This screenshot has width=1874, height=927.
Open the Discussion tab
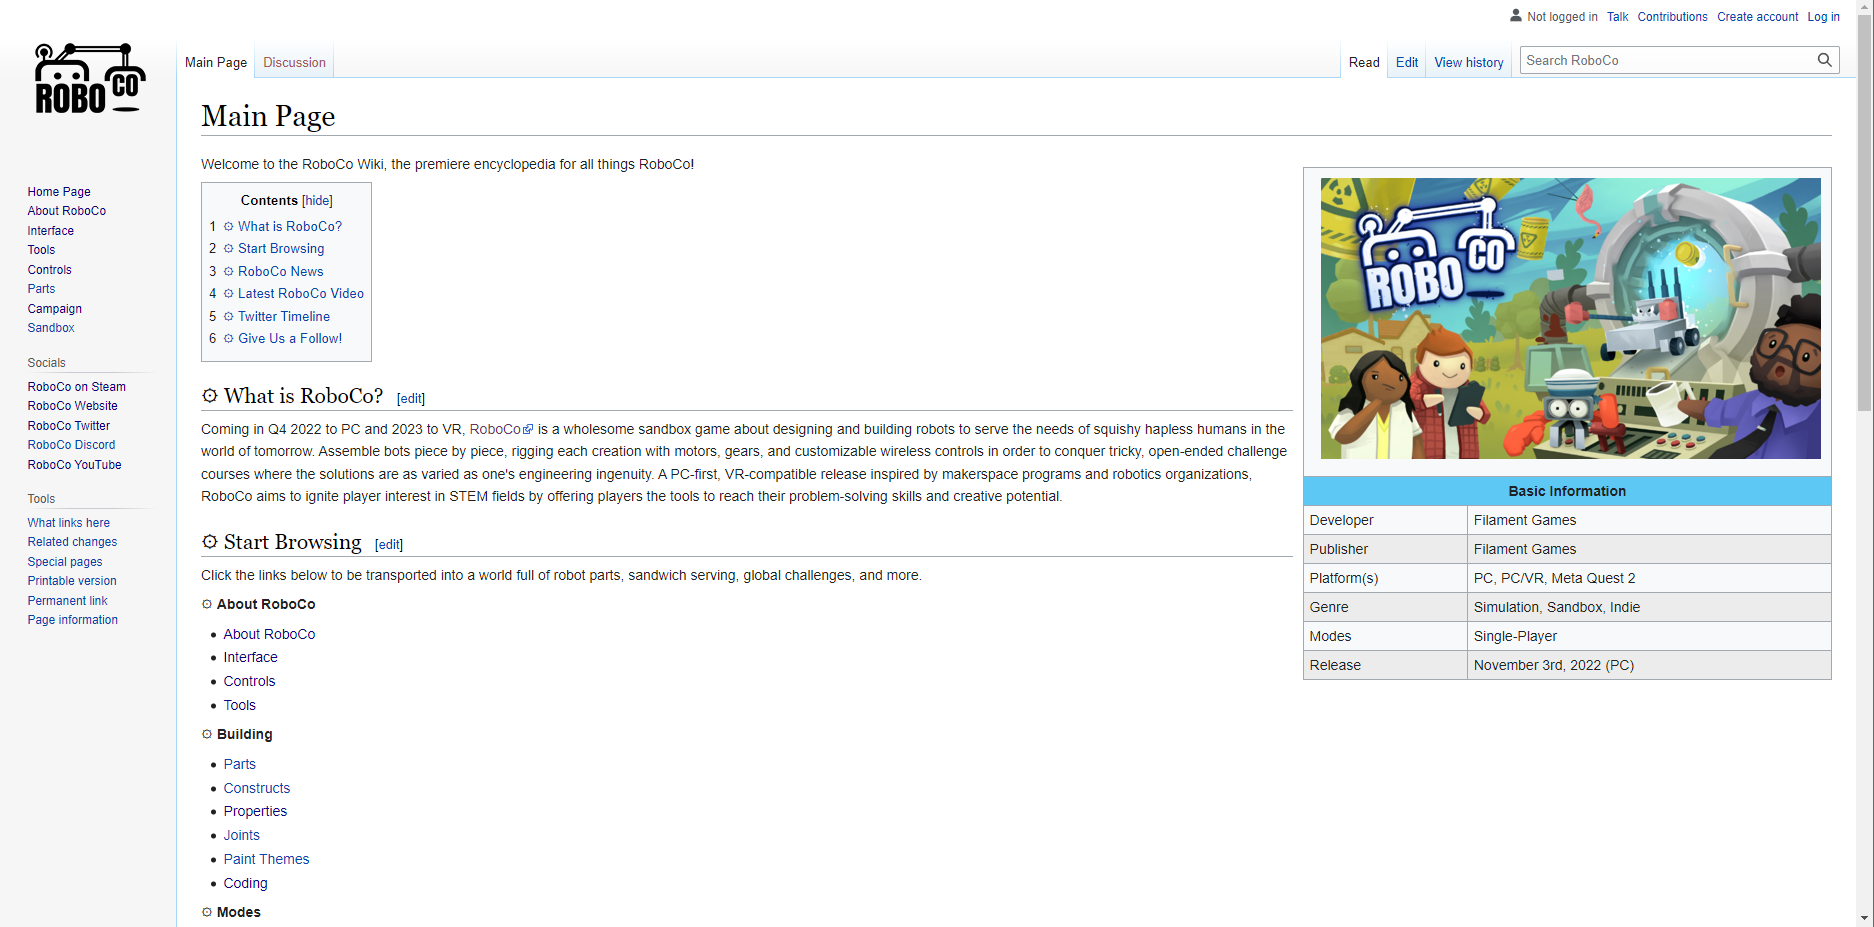(x=294, y=62)
